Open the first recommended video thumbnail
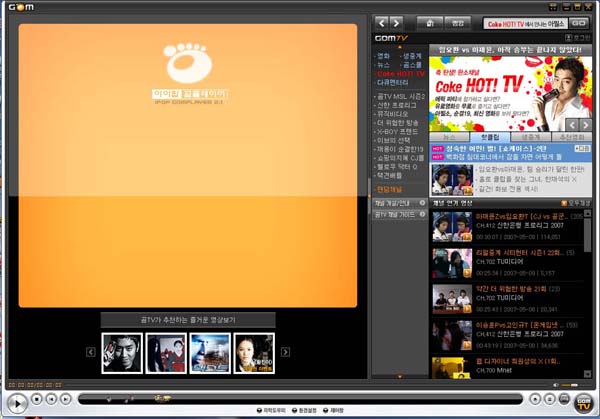Image resolution: width=600 pixels, height=419 pixels. 122,353
